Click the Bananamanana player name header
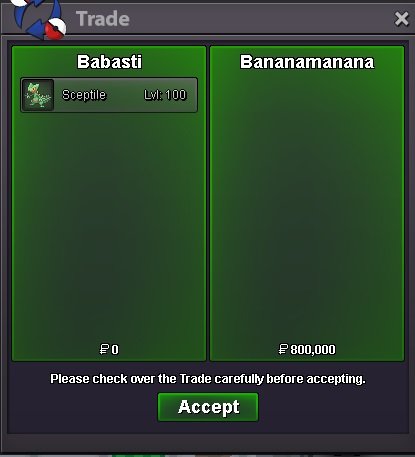Image resolution: width=415 pixels, height=457 pixels. point(307,62)
